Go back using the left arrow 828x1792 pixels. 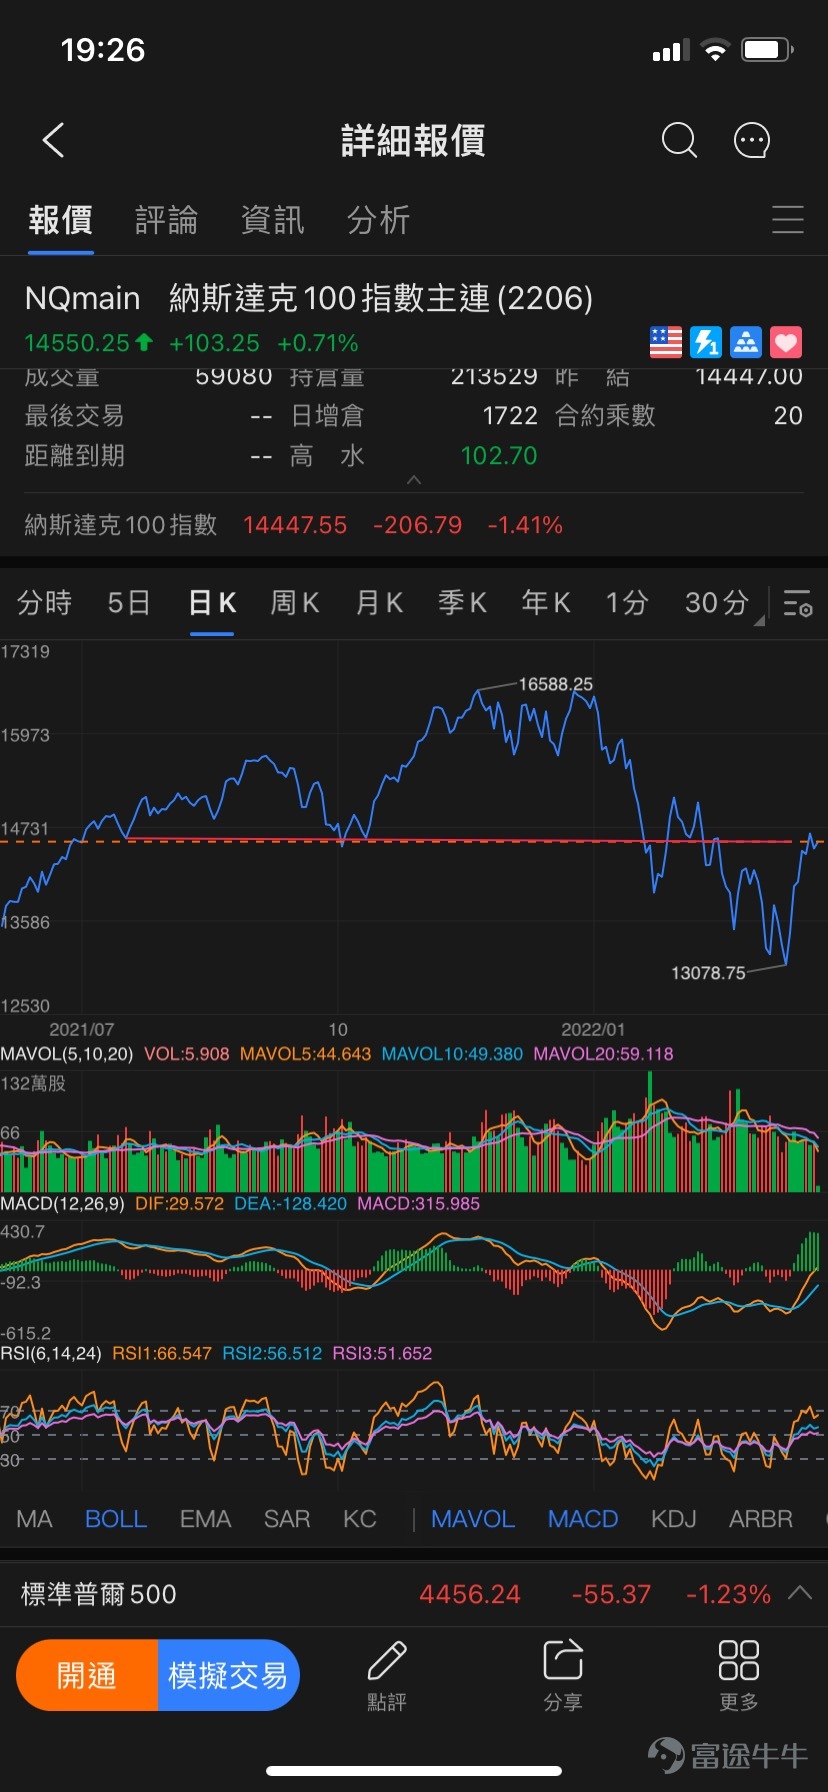(54, 141)
